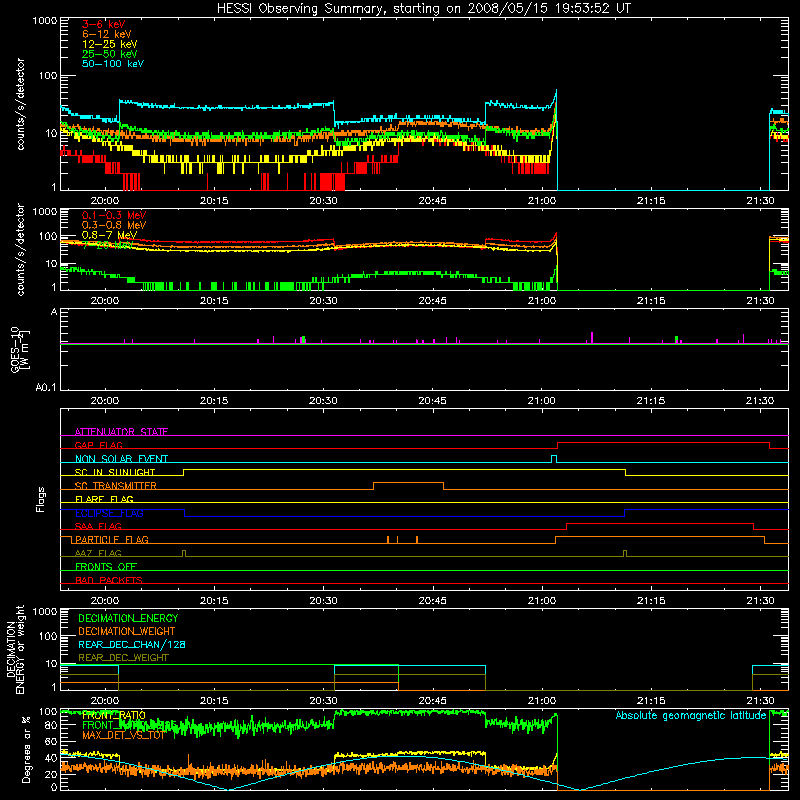Select the SAA_FLAG label
The width and height of the screenshot is (800, 800).
point(98,526)
